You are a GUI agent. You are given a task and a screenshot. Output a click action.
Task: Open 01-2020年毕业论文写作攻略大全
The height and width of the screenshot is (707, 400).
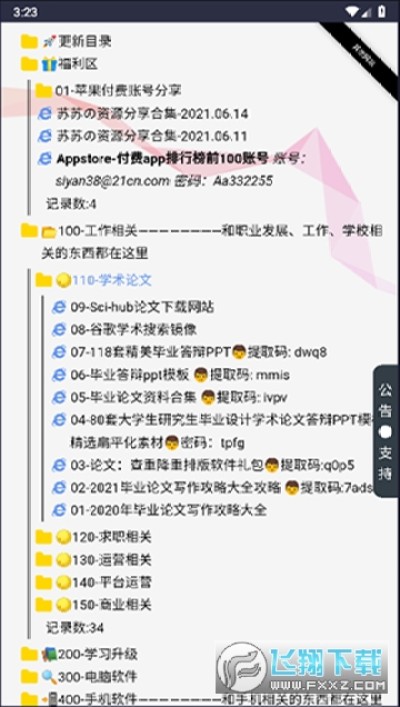pyautogui.click(x=168, y=510)
